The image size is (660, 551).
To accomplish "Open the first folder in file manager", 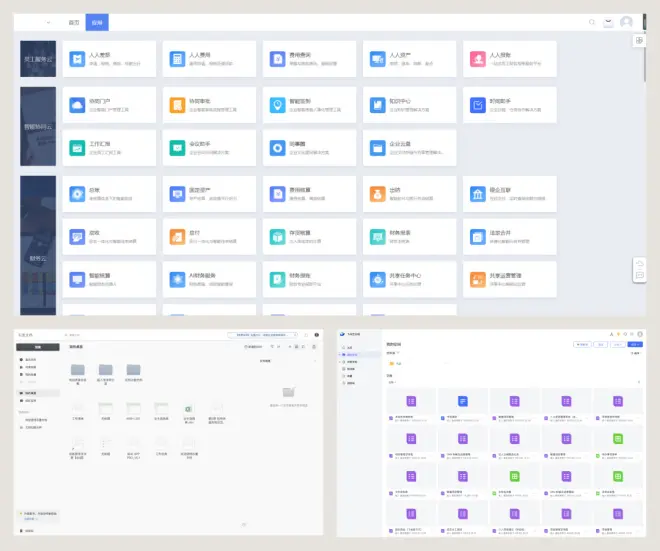I will [x=78, y=370].
